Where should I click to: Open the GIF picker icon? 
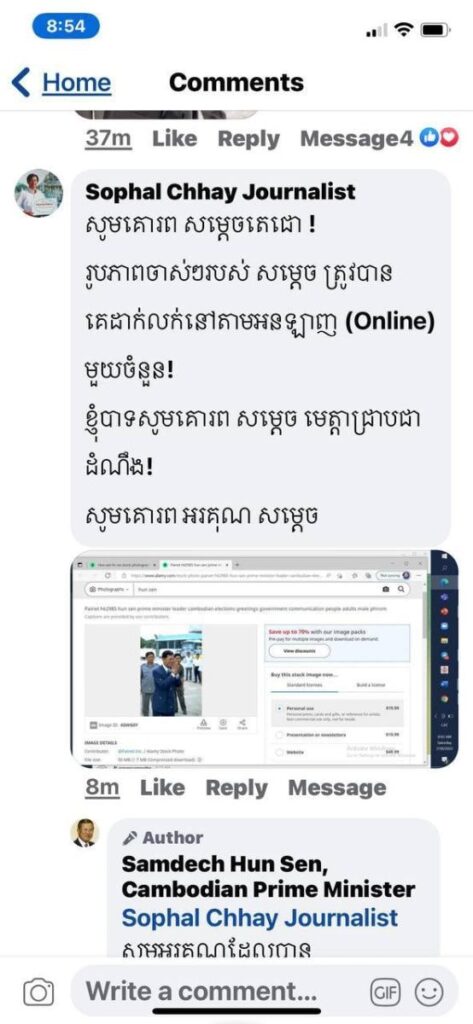click(385, 993)
